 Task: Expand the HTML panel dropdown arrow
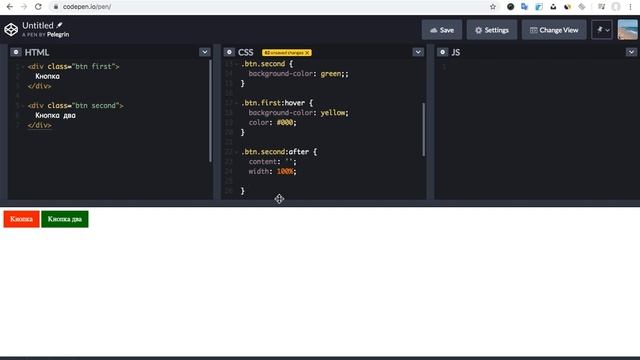point(204,52)
